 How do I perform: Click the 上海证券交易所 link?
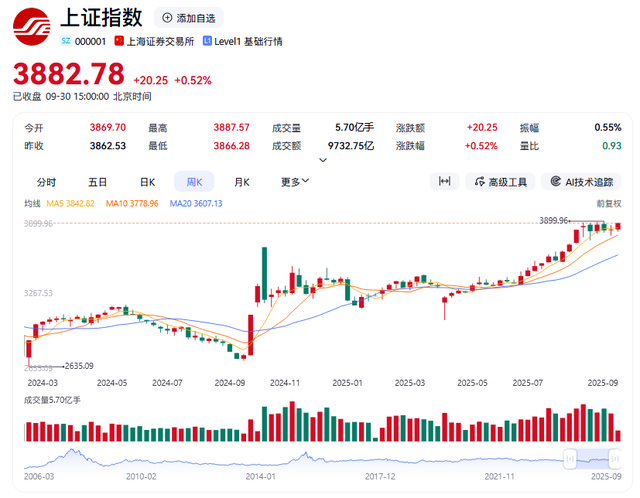[x=160, y=41]
